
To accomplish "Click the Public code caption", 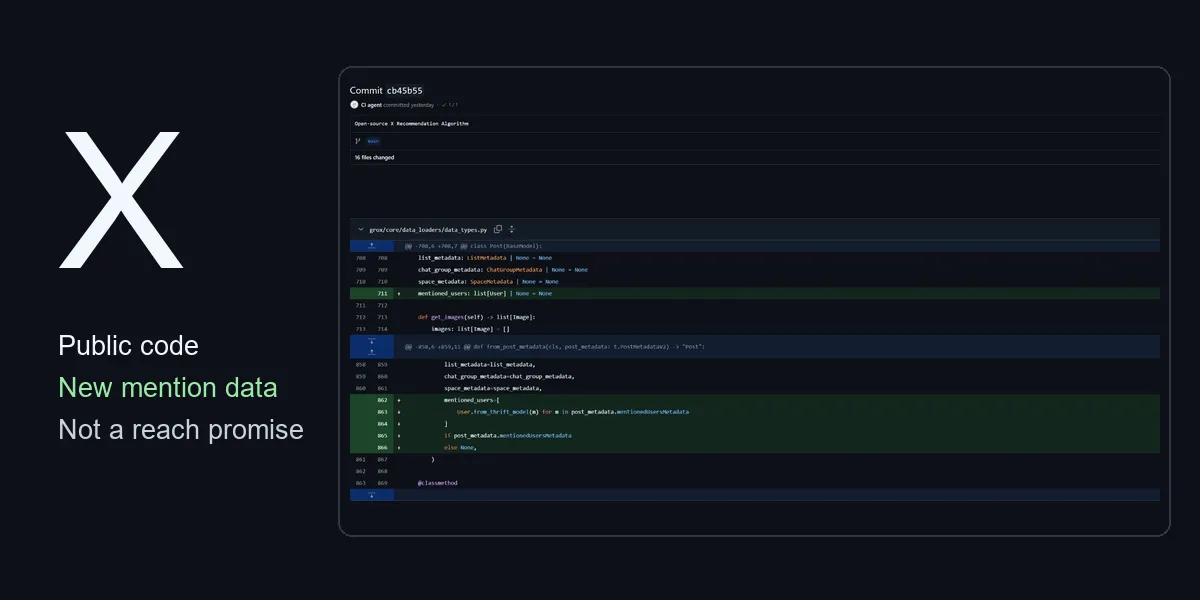I will (x=129, y=346).
